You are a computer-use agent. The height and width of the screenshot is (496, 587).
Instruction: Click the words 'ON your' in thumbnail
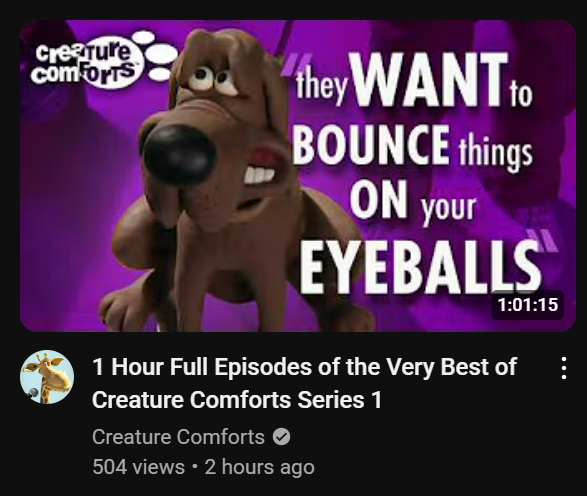click(x=413, y=201)
